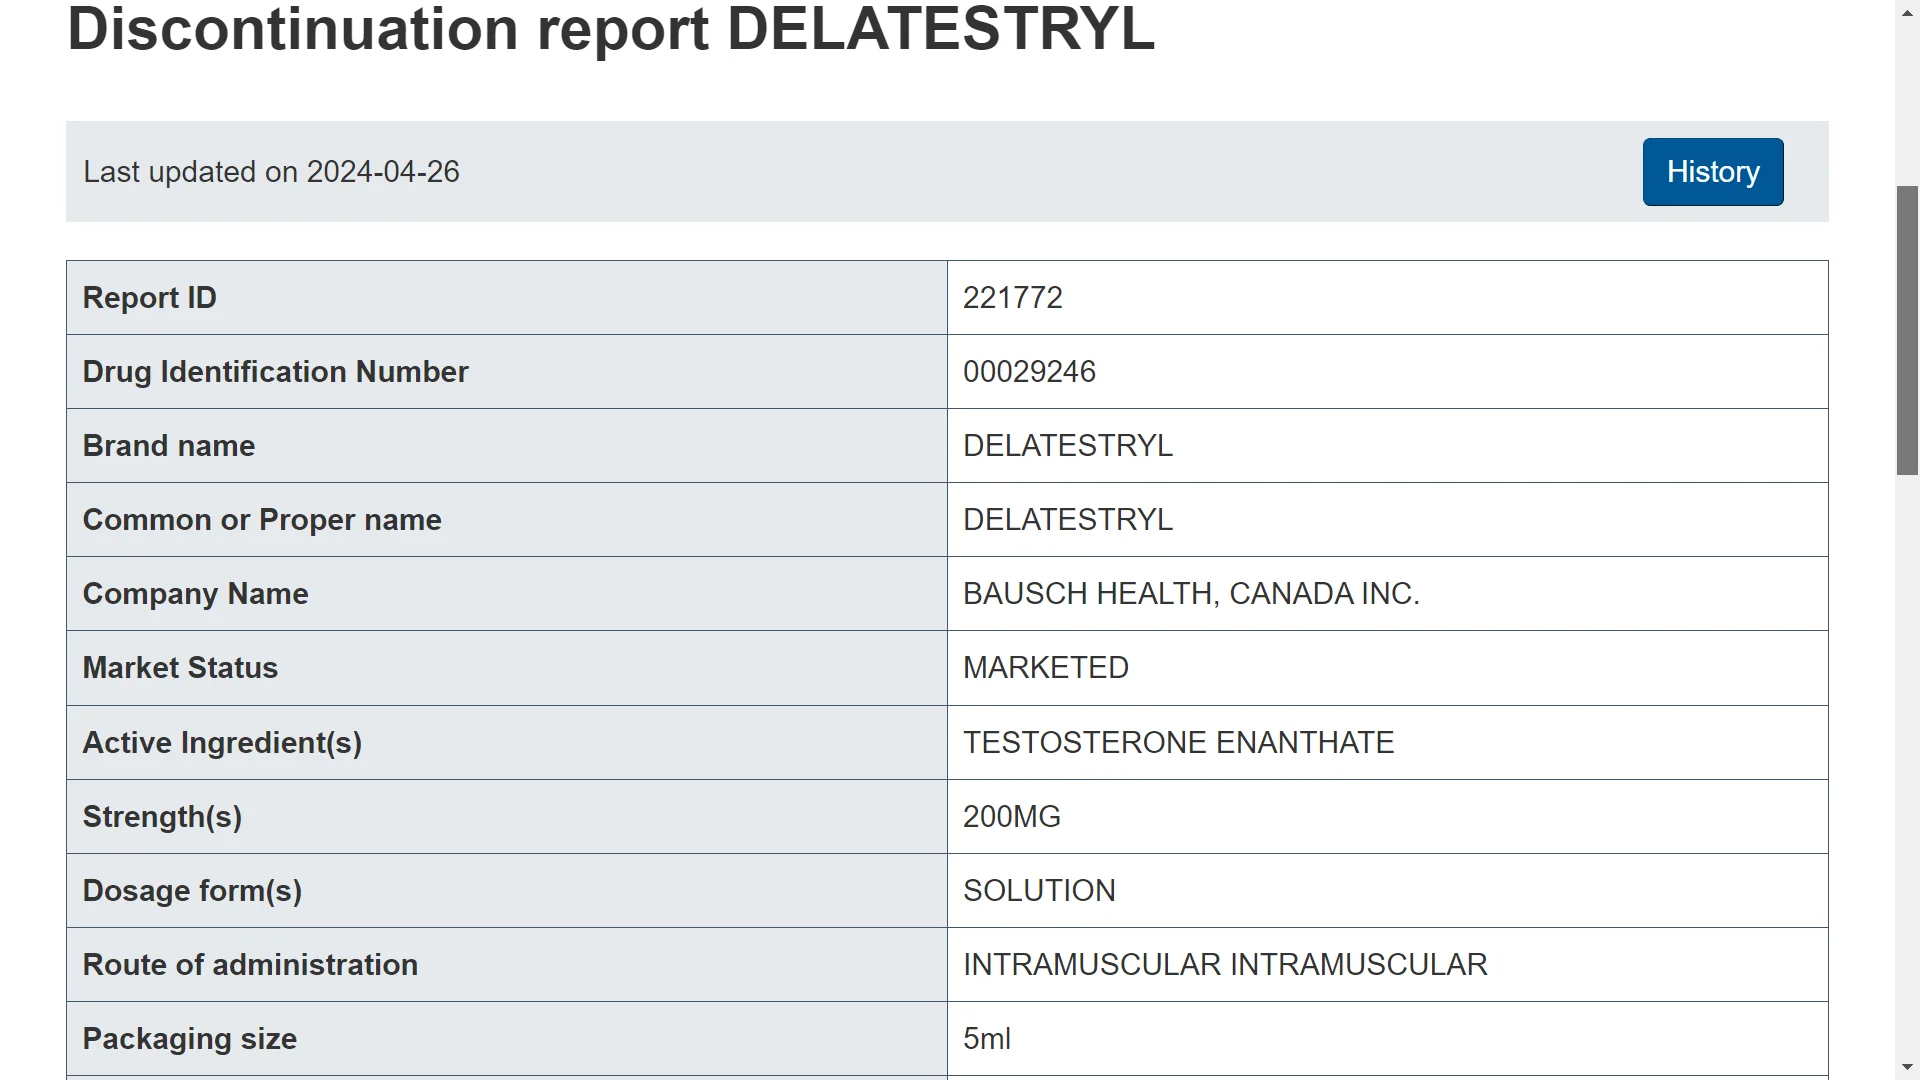Click the vertical scrollbar thumb
The width and height of the screenshot is (1920, 1080).
click(1907, 330)
